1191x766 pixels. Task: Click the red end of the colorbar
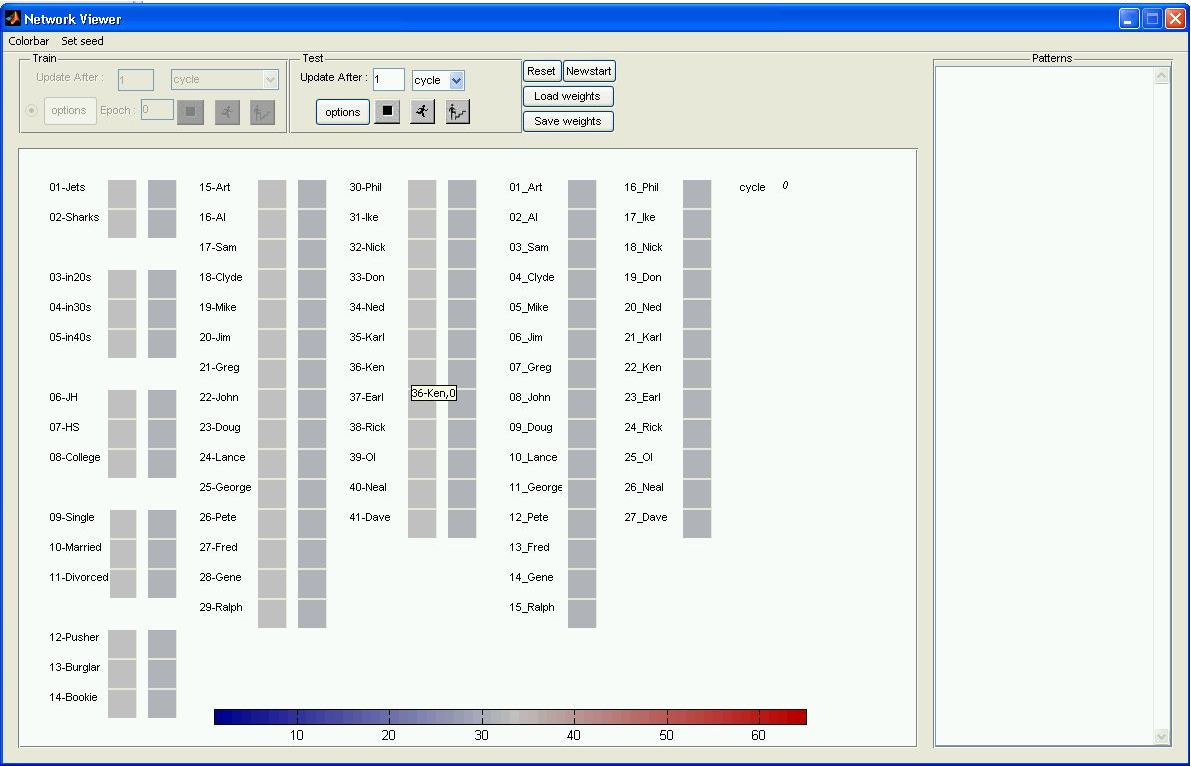[797, 716]
